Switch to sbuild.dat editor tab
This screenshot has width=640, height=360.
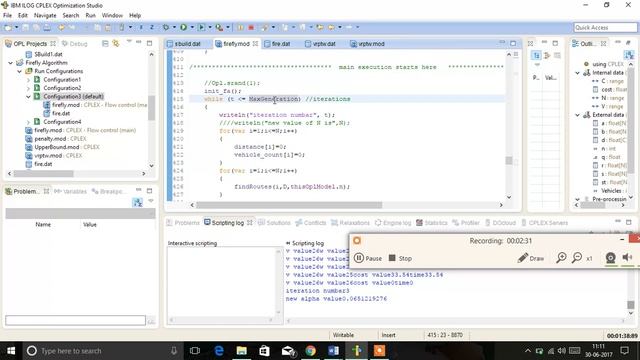point(184,44)
